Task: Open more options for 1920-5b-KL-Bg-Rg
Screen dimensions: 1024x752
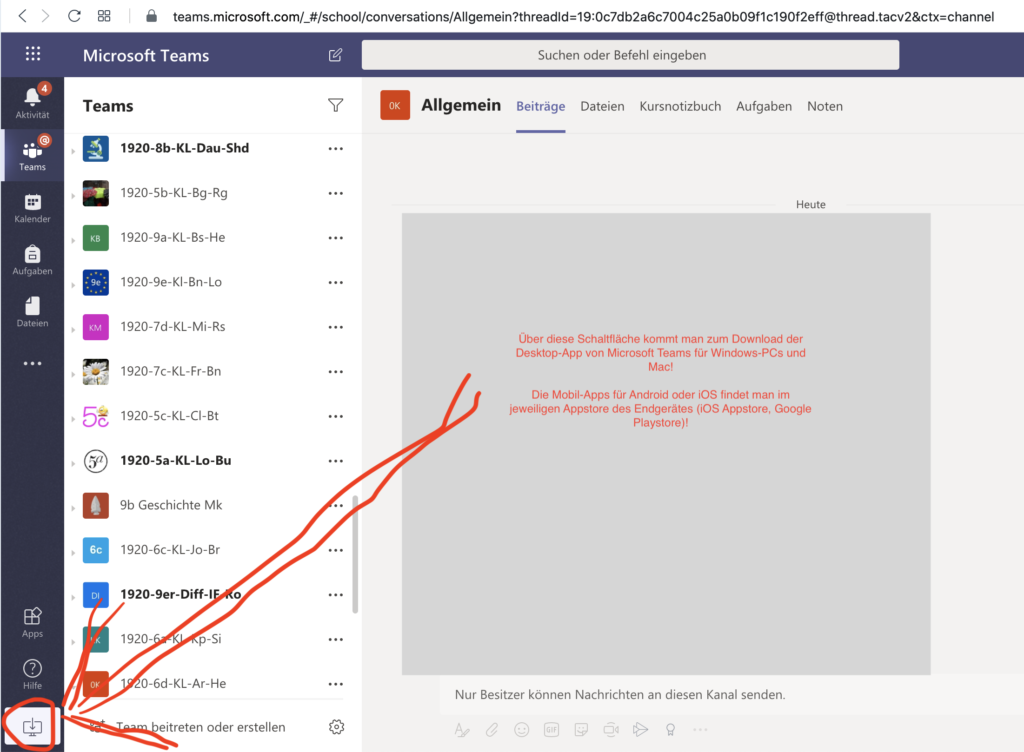Action: [336, 193]
